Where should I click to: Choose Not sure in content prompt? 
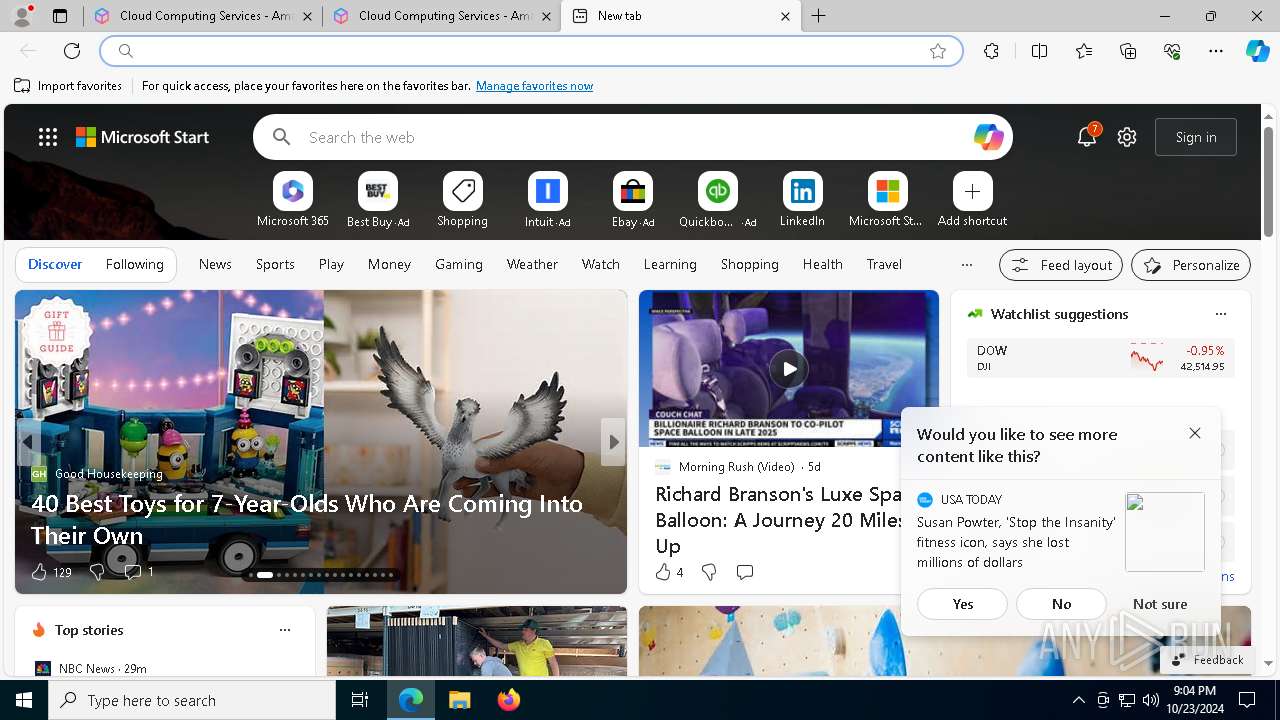pos(1160,604)
